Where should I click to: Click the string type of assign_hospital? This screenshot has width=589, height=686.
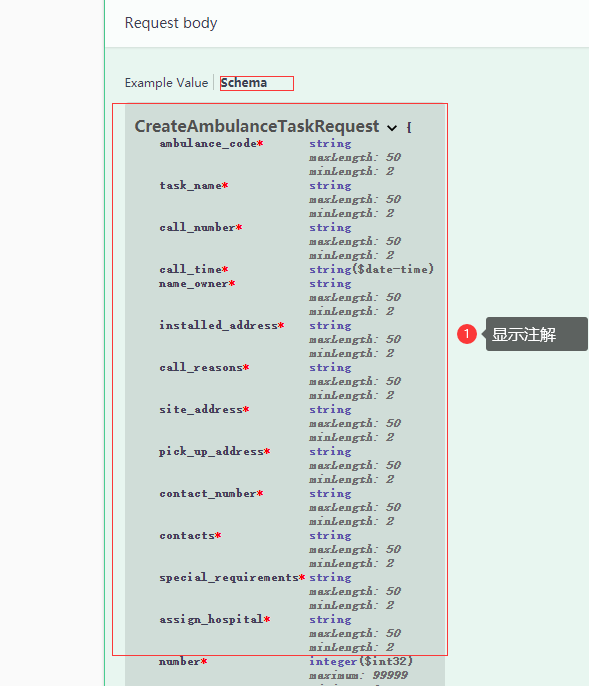click(x=330, y=620)
